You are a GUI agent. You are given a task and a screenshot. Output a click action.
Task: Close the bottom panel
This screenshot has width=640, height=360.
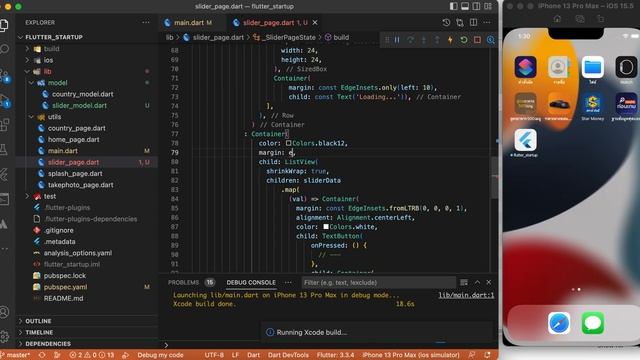(x=489, y=282)
